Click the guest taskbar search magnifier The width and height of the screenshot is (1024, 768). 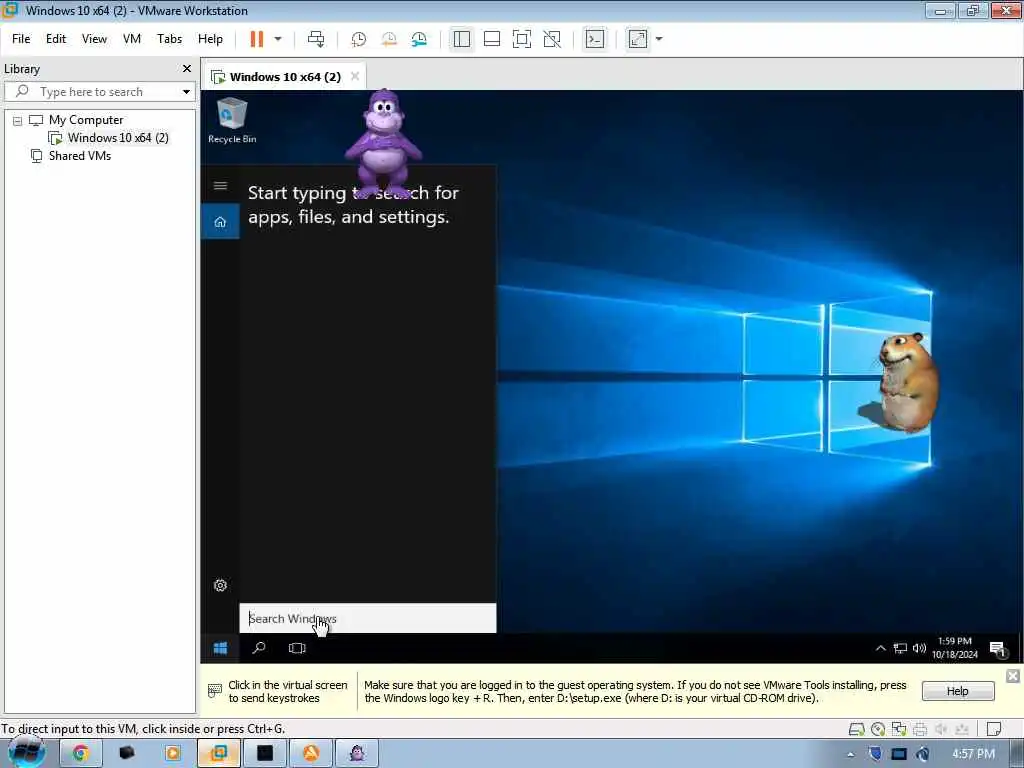tap(259, 648)
